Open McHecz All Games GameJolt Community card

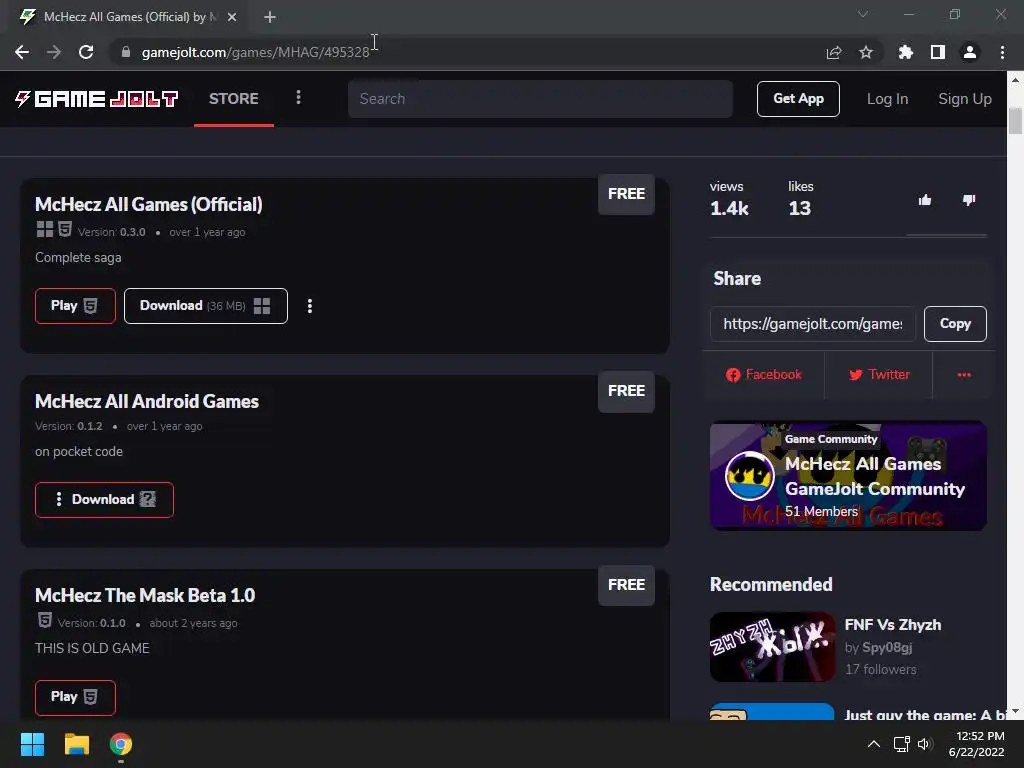point(848,475)
